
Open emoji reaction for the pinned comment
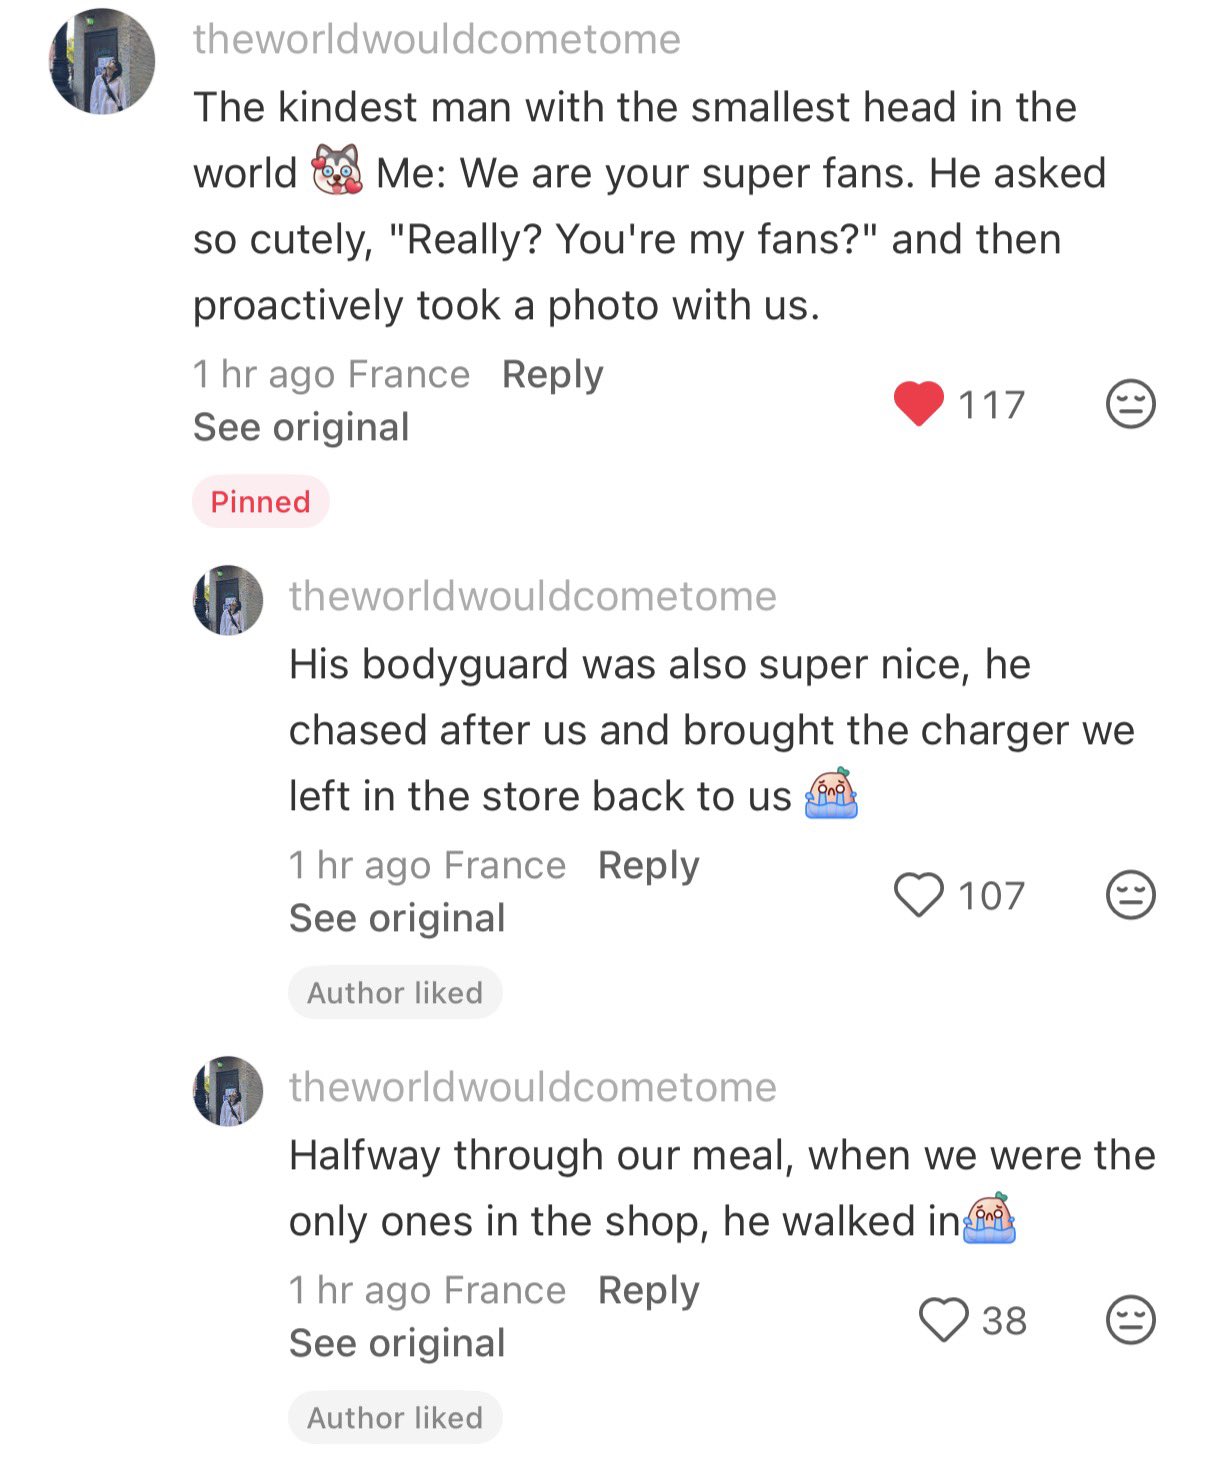point(1130,404)
